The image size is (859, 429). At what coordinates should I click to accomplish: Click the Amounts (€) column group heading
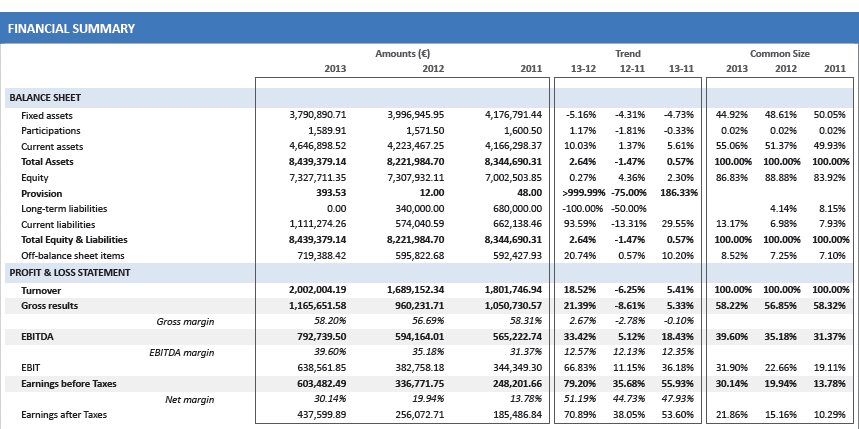pos(403,53)
